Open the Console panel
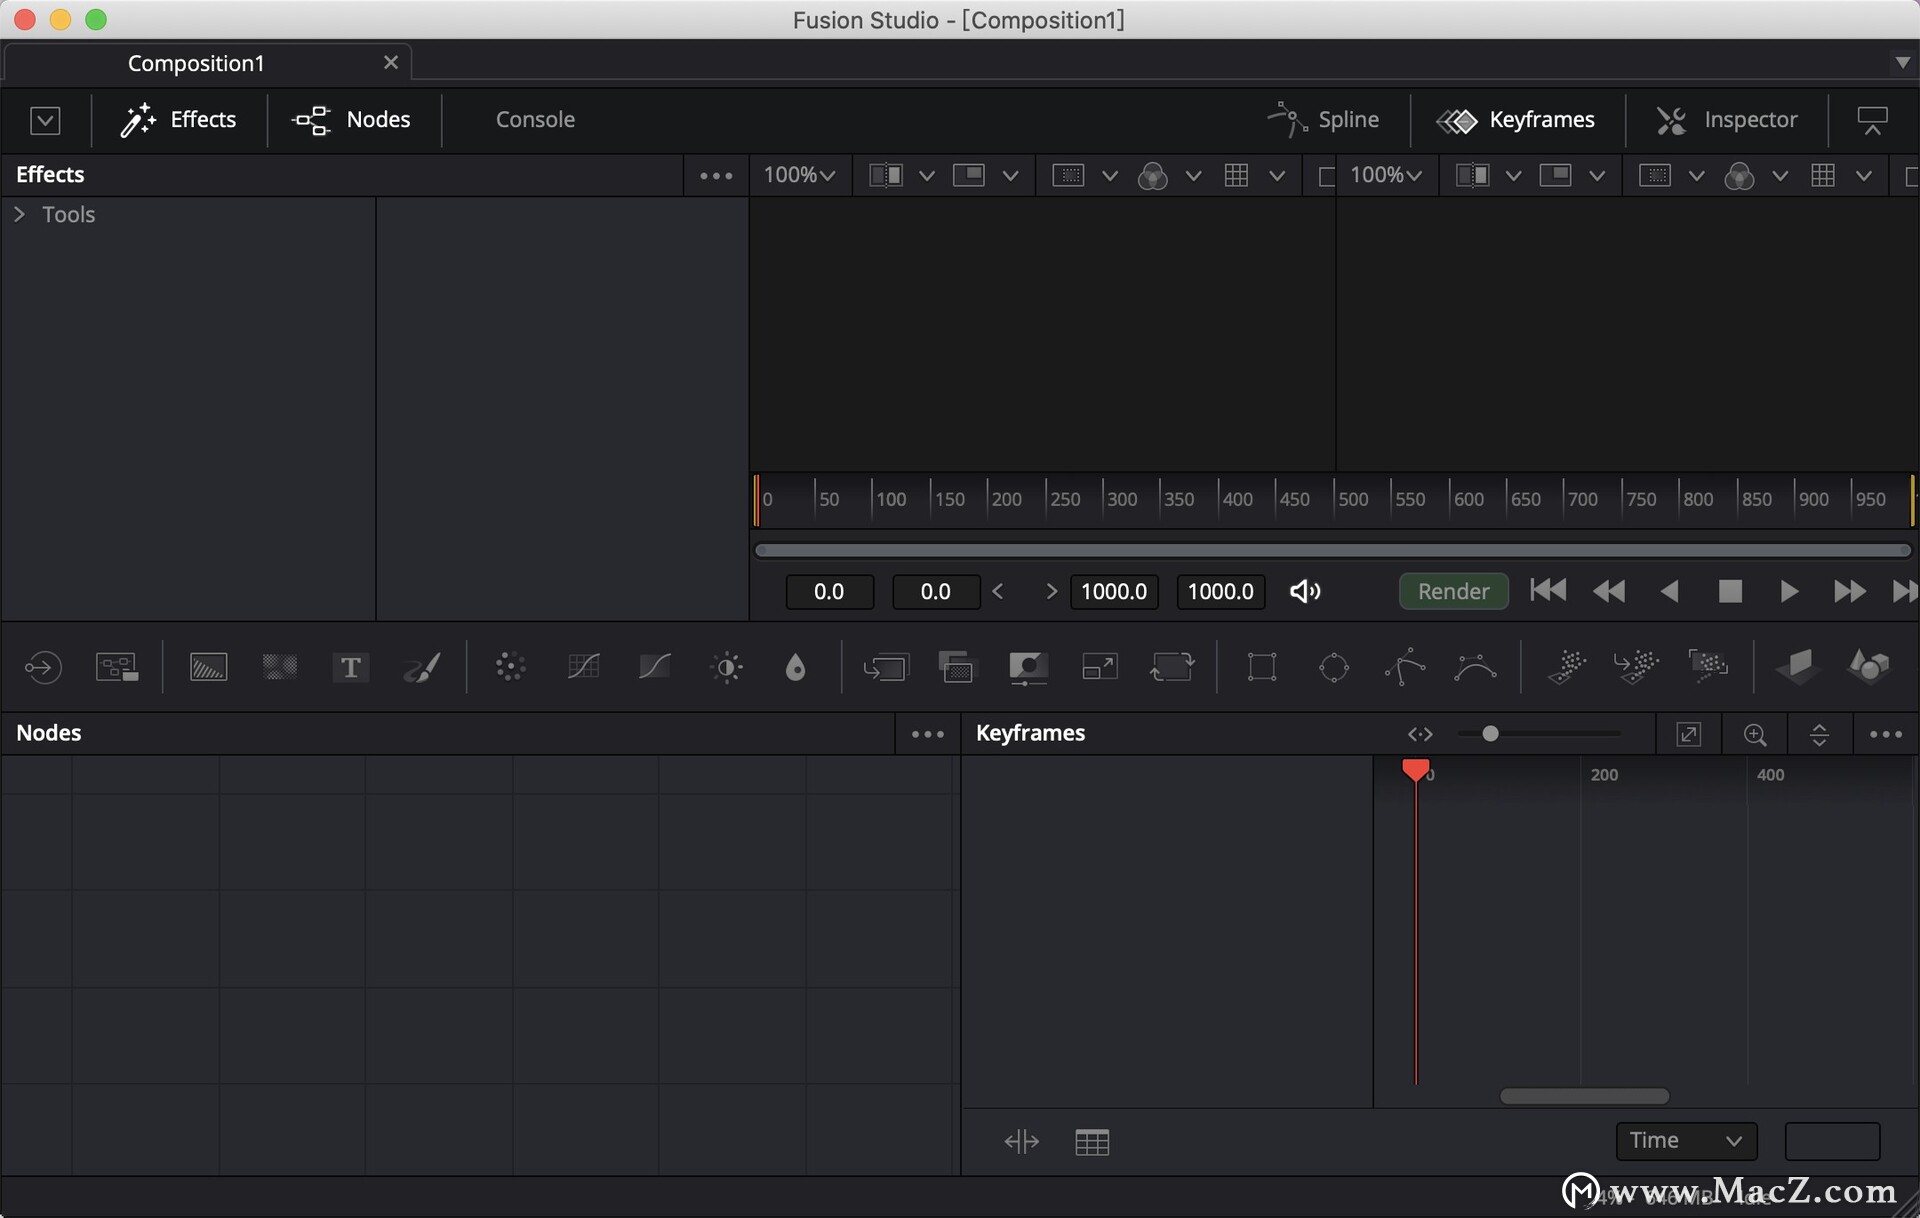Viewport: 1920px width, 1218px height. [535, 120]
